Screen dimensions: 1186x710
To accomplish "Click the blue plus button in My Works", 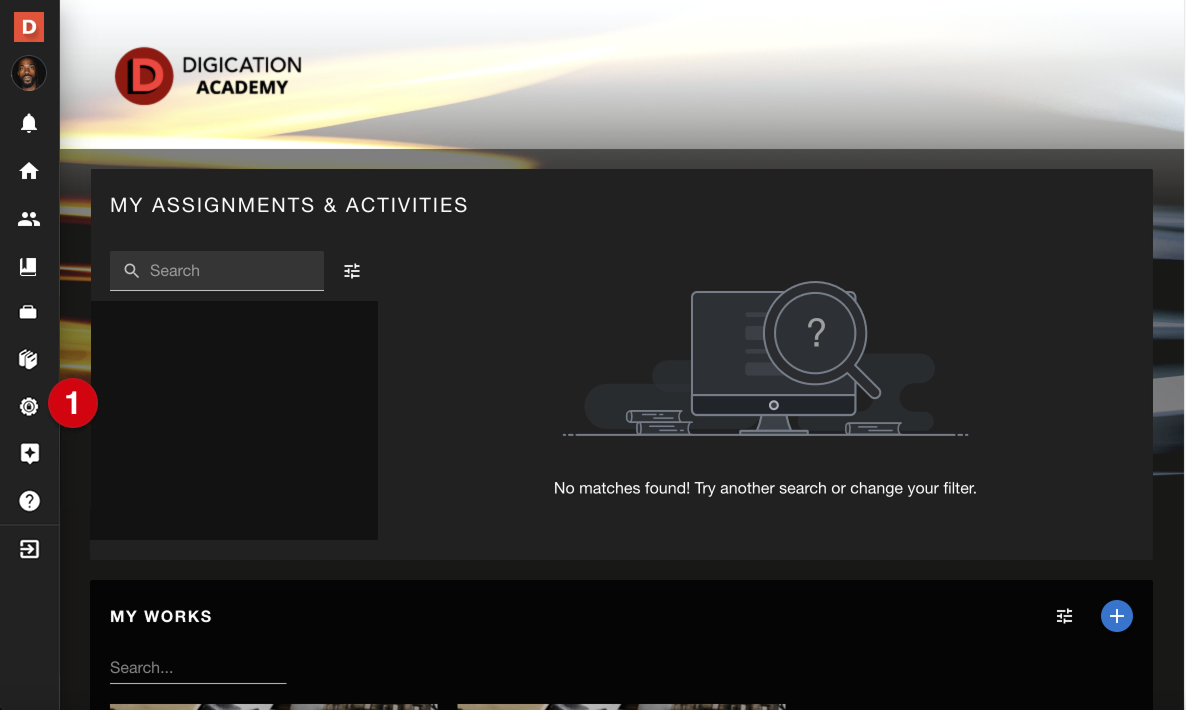I will pos(1116,616).
